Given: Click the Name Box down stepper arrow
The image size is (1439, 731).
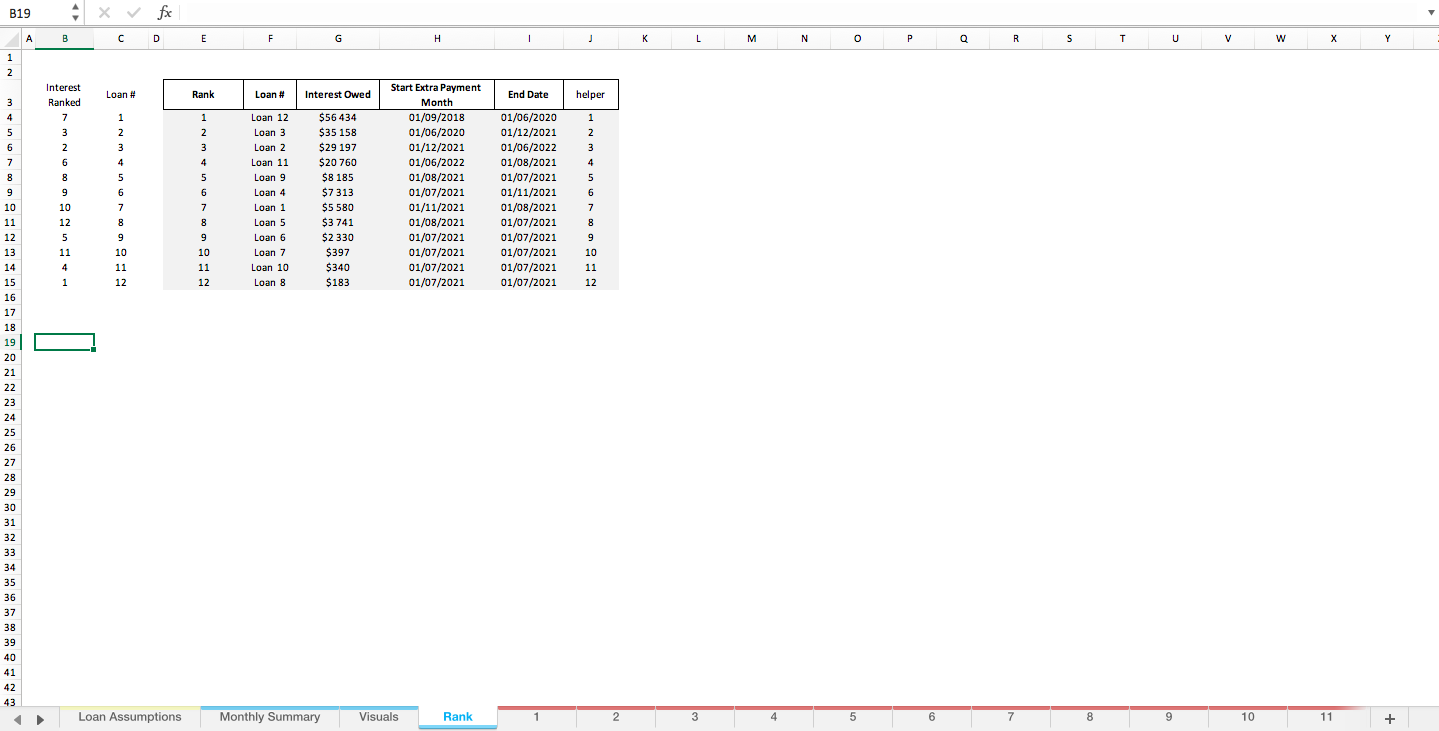Looking at the screenshot, I should (73, 18).
